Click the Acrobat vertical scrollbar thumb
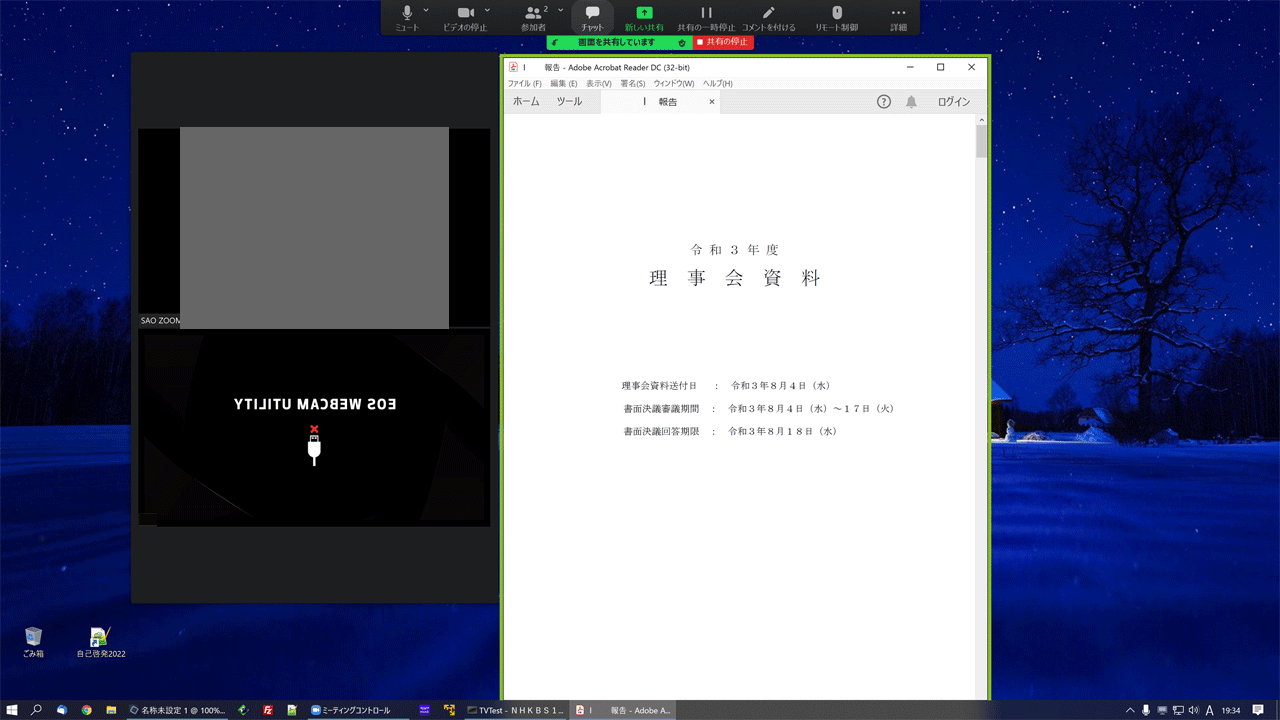 click(x=982, y=140)
